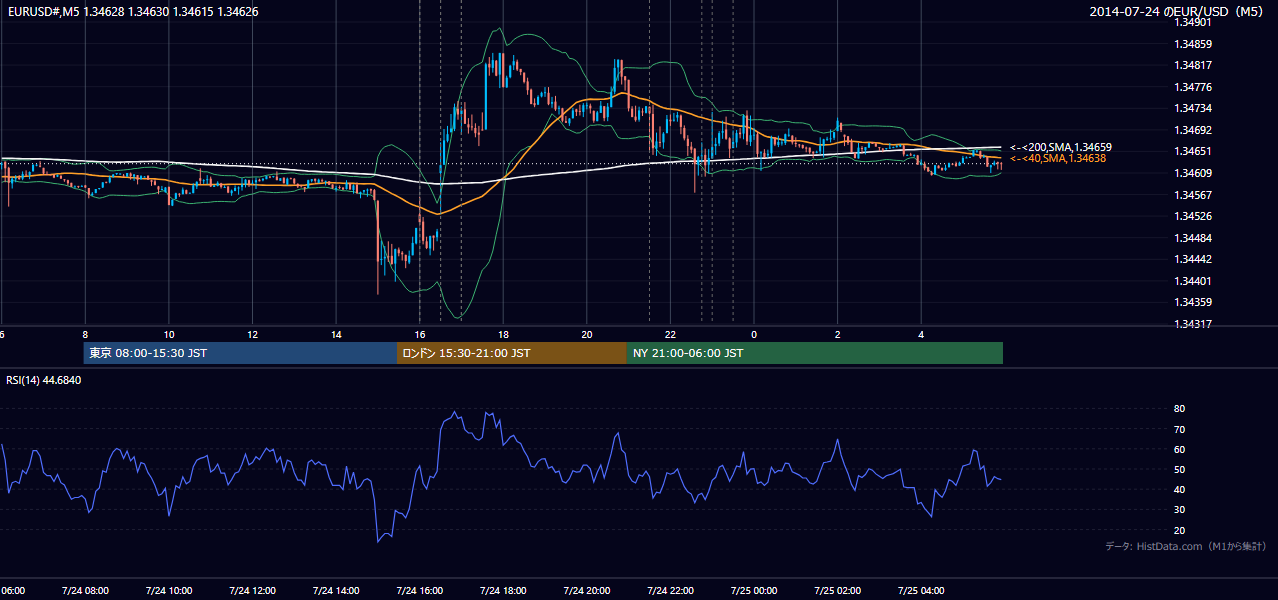Click hour tick 2 under the price chart
This screenshot has height=600, width=1278.
[838, 334]
